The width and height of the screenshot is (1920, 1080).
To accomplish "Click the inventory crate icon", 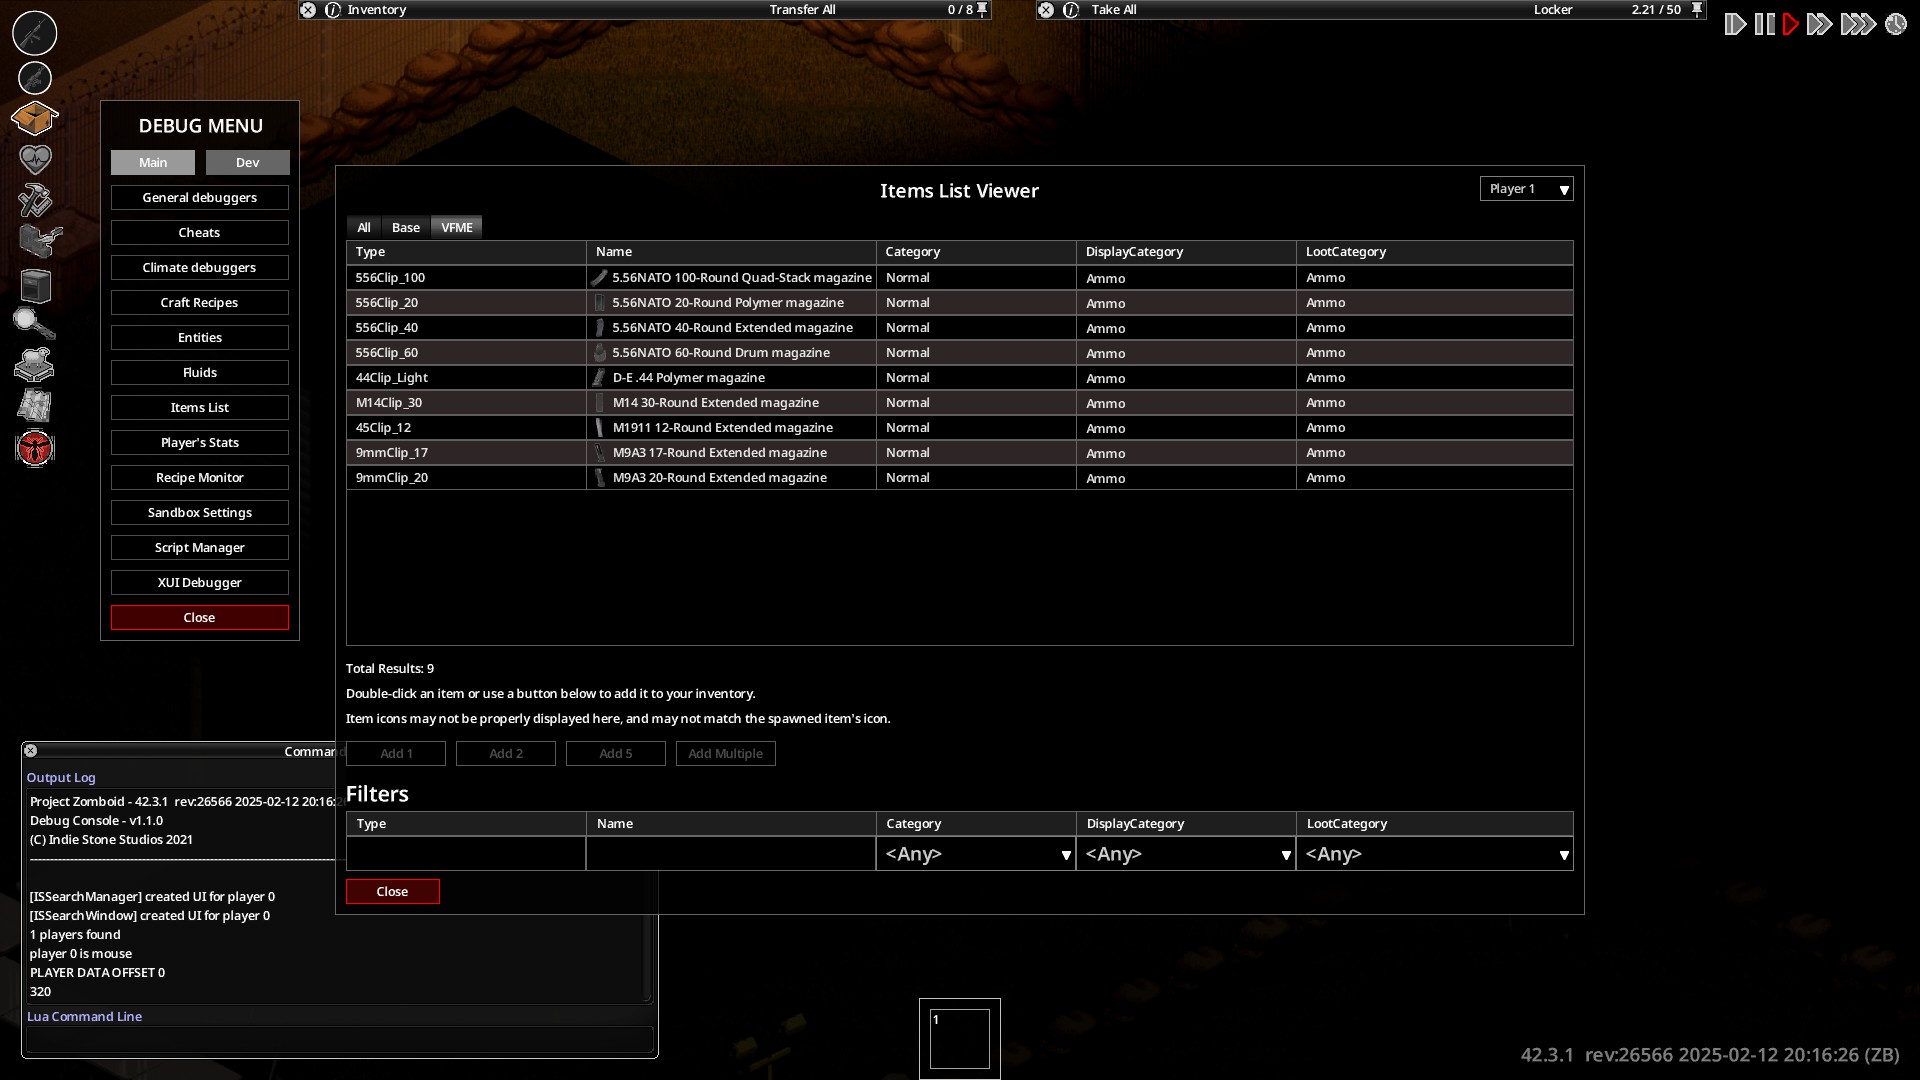I will coord(35,118).
